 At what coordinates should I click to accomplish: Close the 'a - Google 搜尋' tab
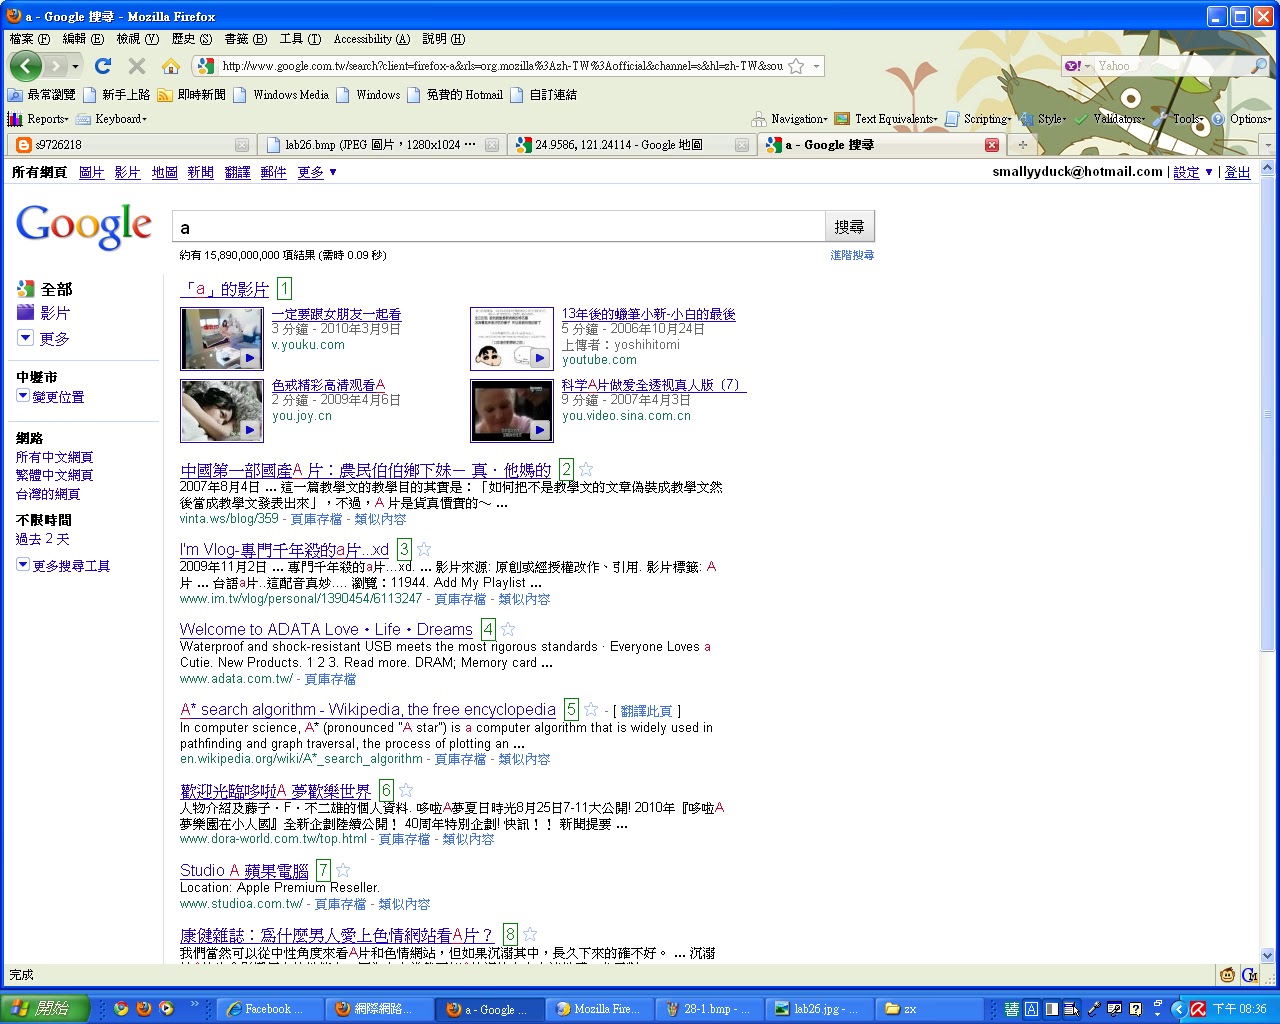pos(992,145)
